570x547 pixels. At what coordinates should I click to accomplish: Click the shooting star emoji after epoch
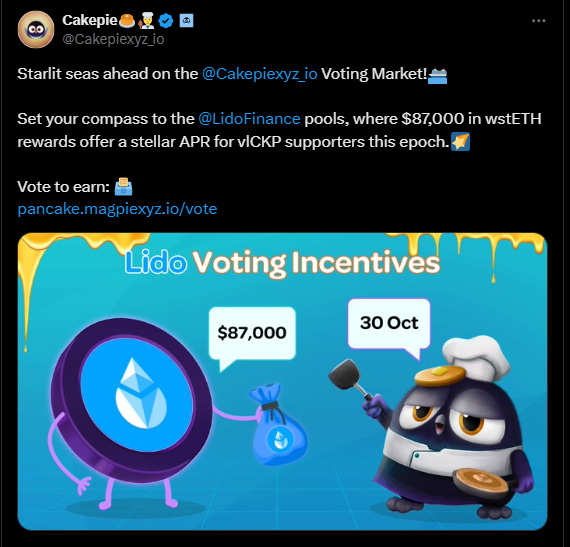[460, 141]
